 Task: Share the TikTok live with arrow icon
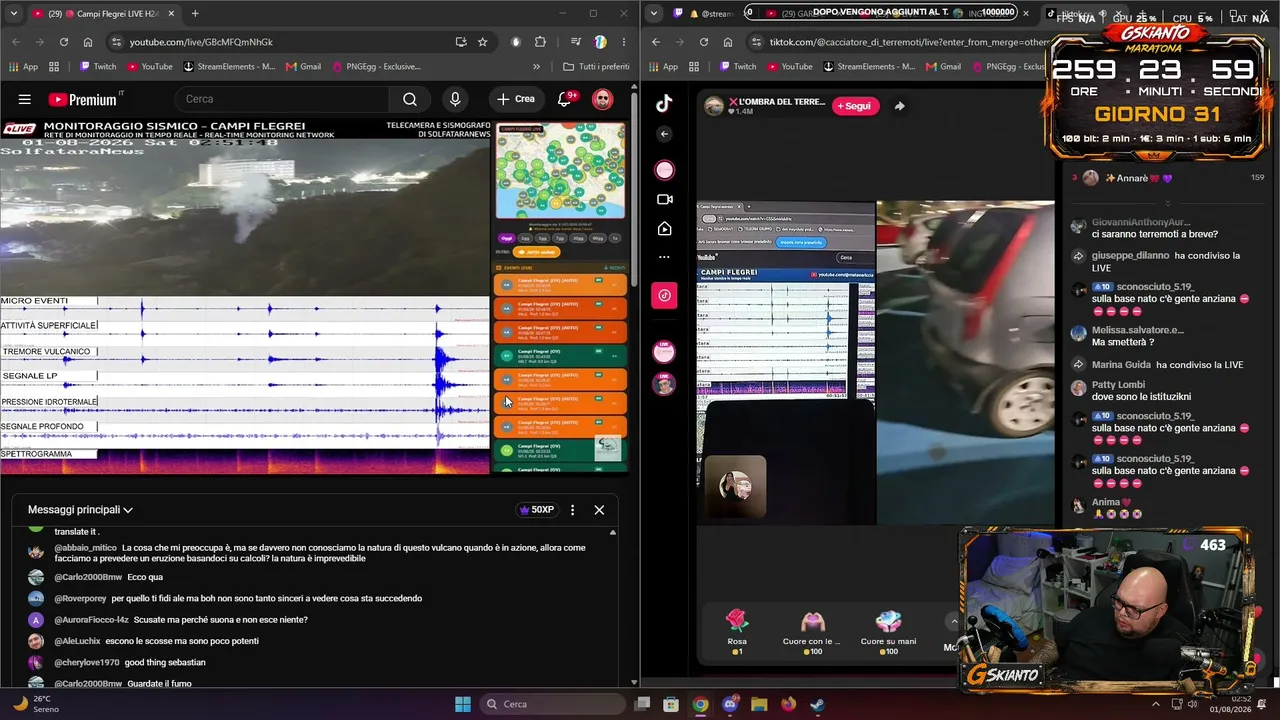tap(899, 106)
